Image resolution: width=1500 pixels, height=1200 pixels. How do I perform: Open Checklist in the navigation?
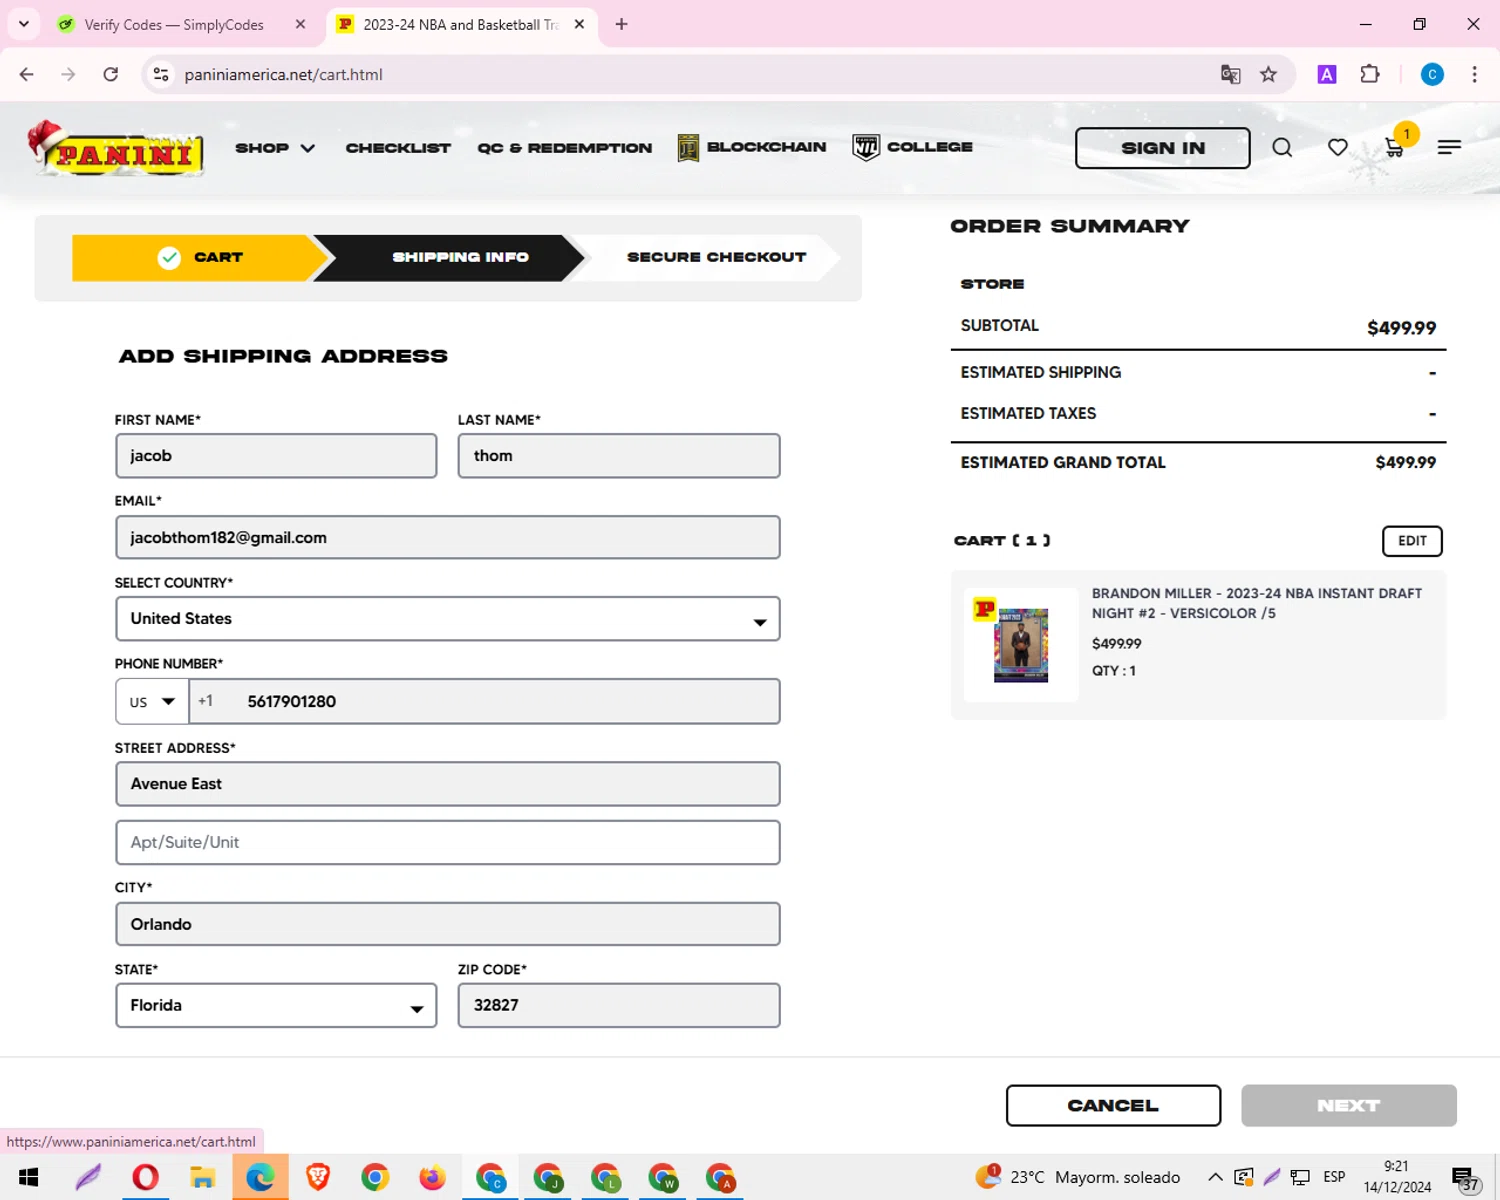click(398, 148)
